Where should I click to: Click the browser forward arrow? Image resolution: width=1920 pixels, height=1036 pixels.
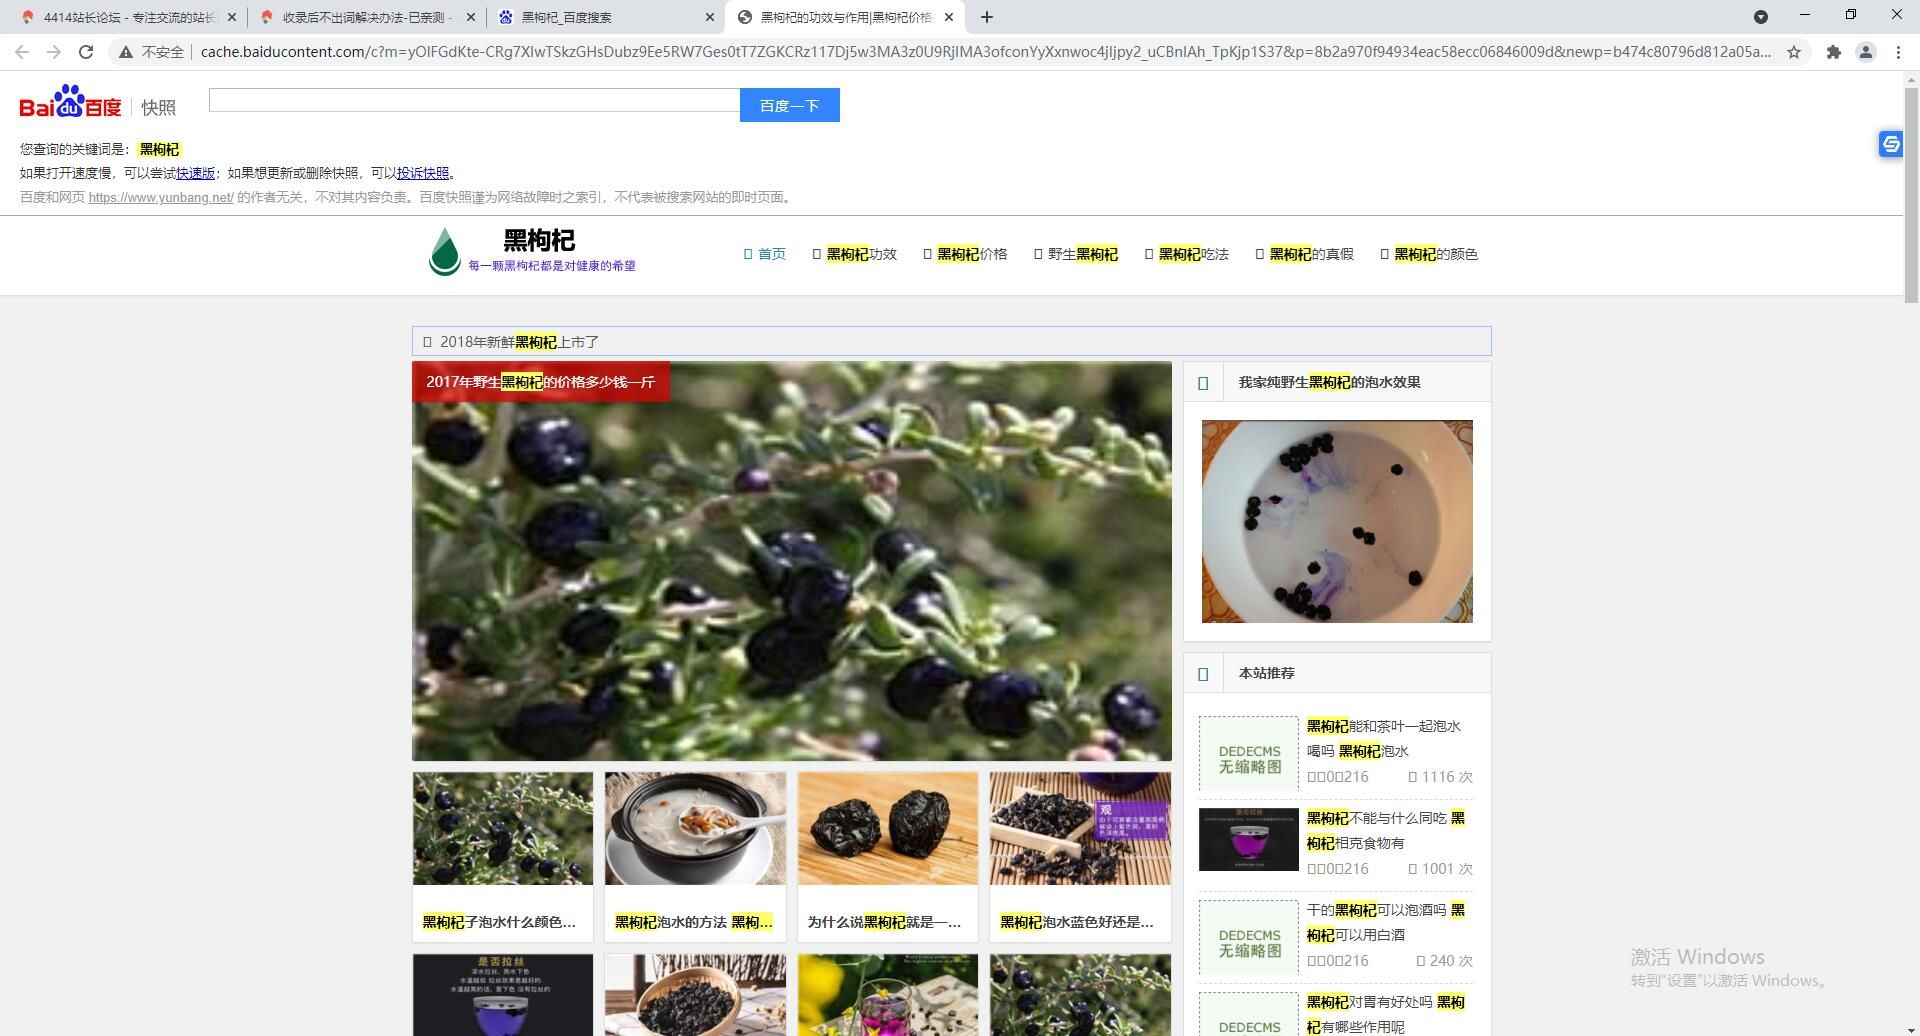click(54, 52)
